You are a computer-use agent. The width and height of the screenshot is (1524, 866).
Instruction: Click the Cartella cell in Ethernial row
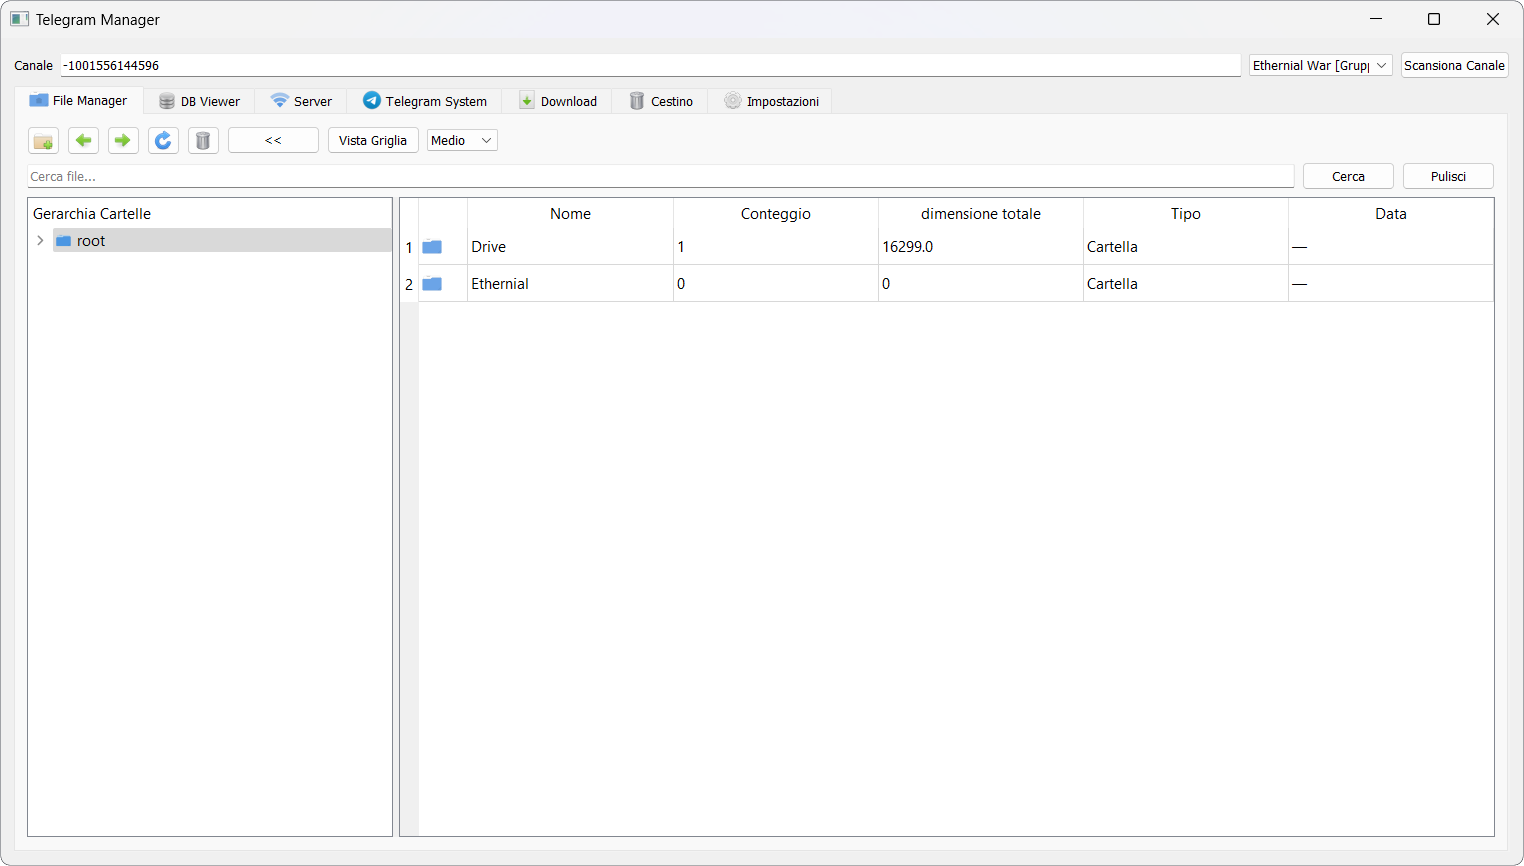[1186, 284]
